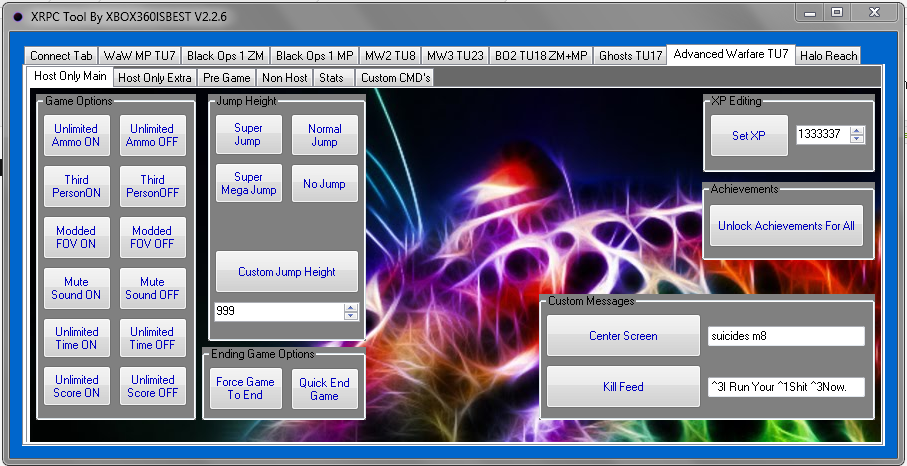
Task: Click the Set XP button
Action: coord(748,135)
